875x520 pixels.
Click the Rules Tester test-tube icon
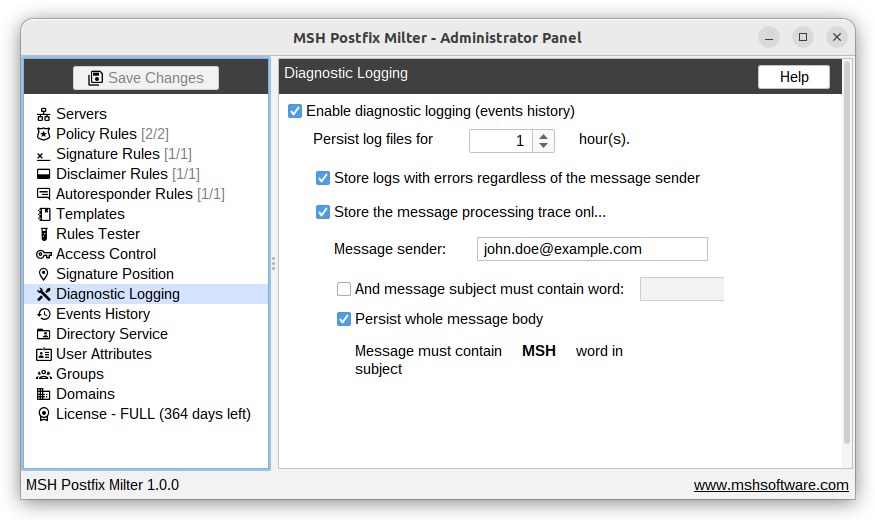(44, 234)
